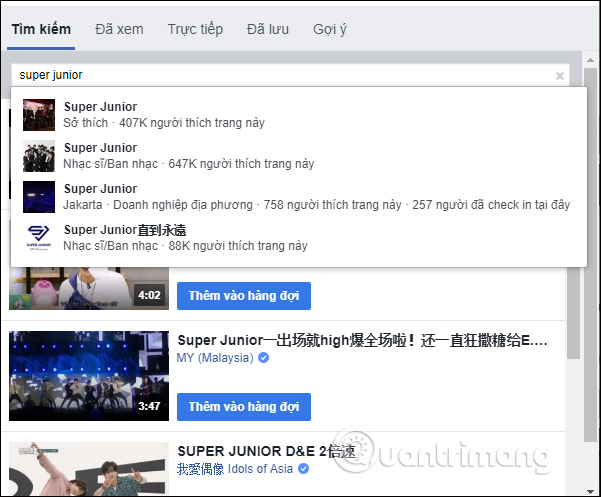The image size is (601, 497).
Task: Click the Jakarta Super Junior page avatar
Action: coord(39,197)
